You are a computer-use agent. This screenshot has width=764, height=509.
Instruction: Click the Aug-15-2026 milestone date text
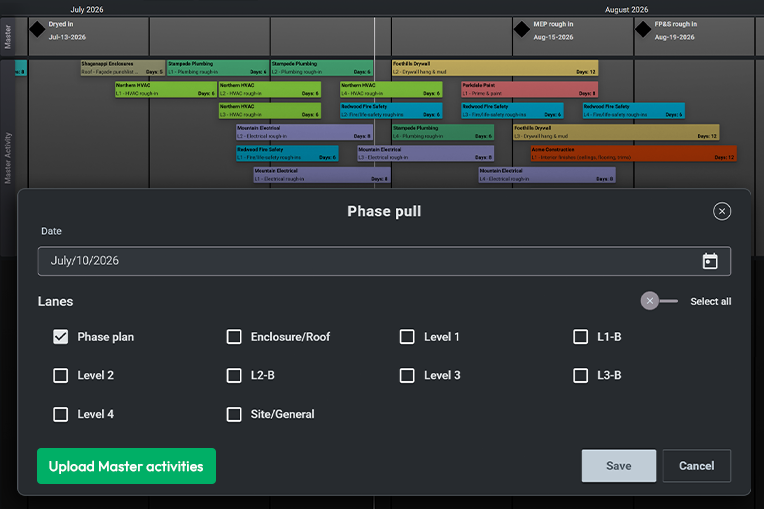(553, 37)
